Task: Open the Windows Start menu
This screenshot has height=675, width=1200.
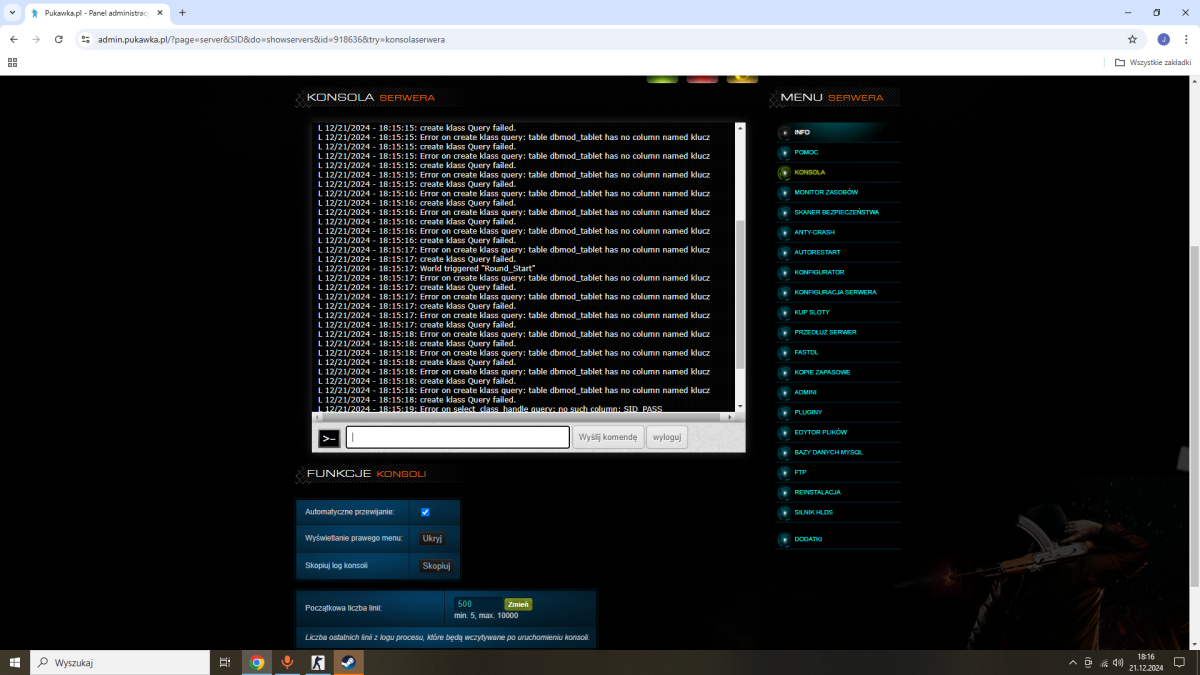Action: [x=14, y=662]
